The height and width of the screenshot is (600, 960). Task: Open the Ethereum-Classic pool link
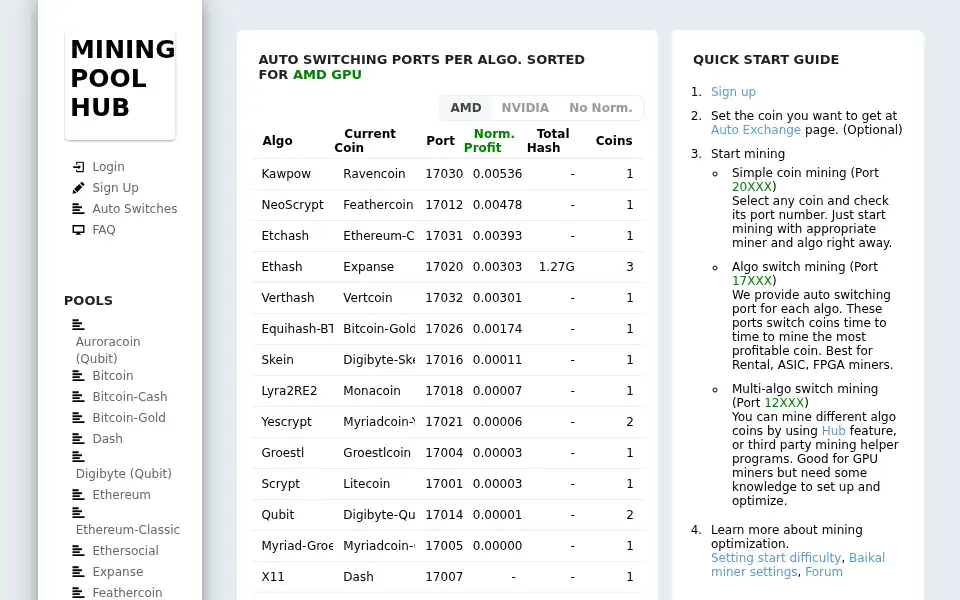point(128,530)
